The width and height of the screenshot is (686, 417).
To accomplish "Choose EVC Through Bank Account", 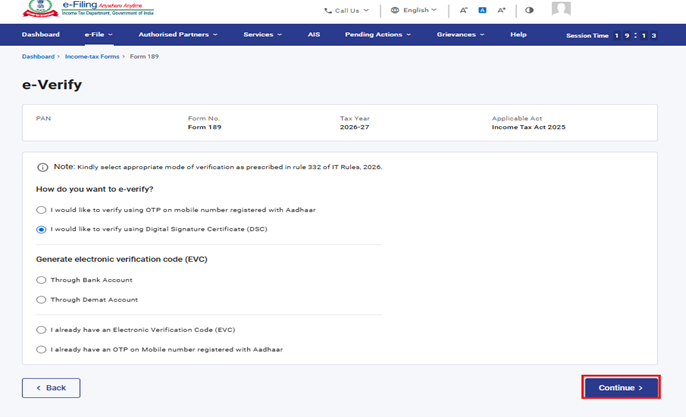I will point(41,280).
